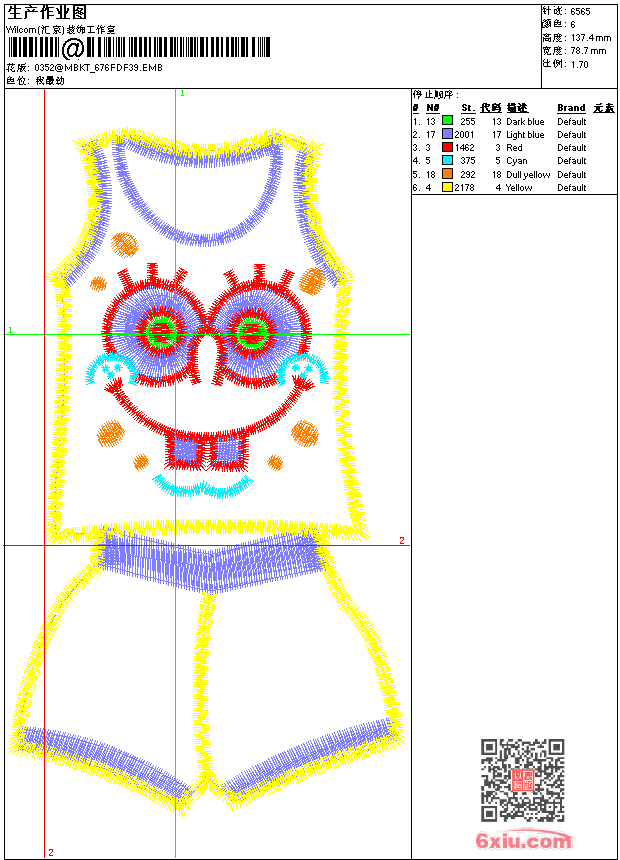
Task: Click the right blue tooth square
Action: point(227,451)
